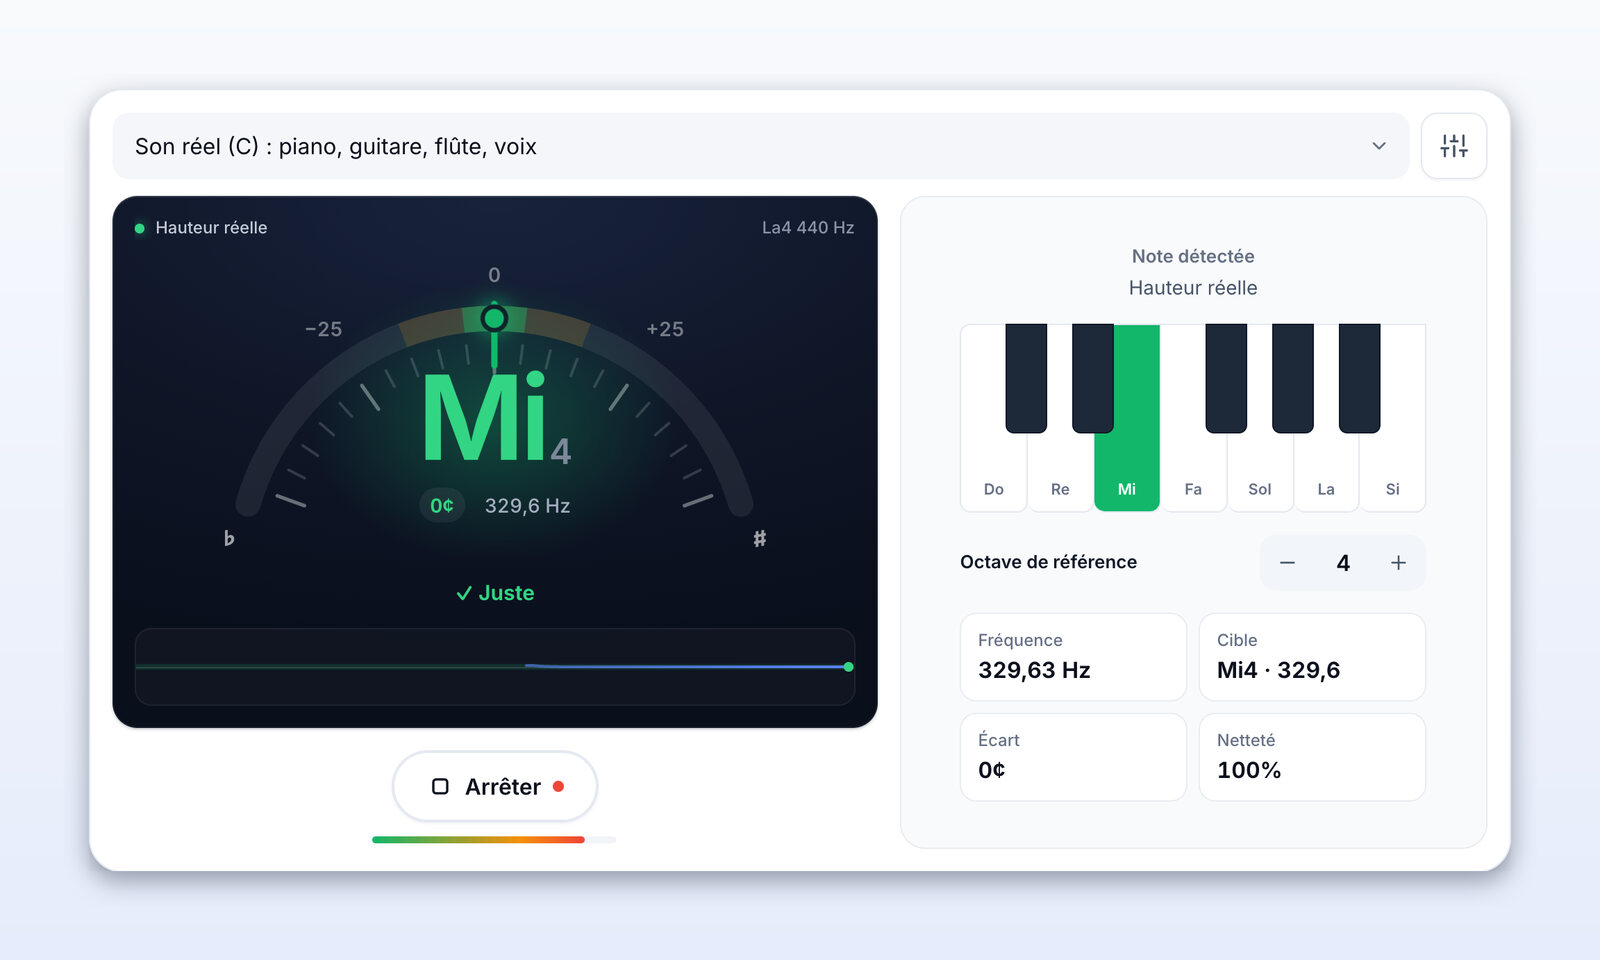The width and height of the screenshot is (1600, 960).
Task: Select the La piano key
Action: coord(1326,475)
